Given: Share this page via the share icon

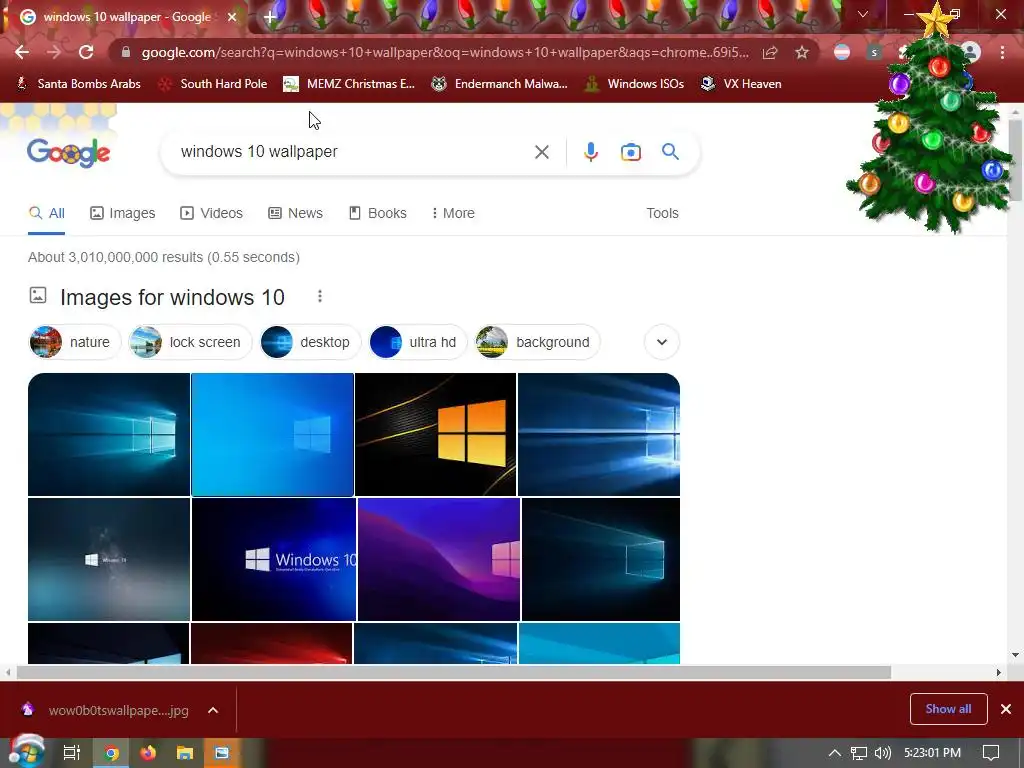Looking at the screenshot, I should pos(770,52).
